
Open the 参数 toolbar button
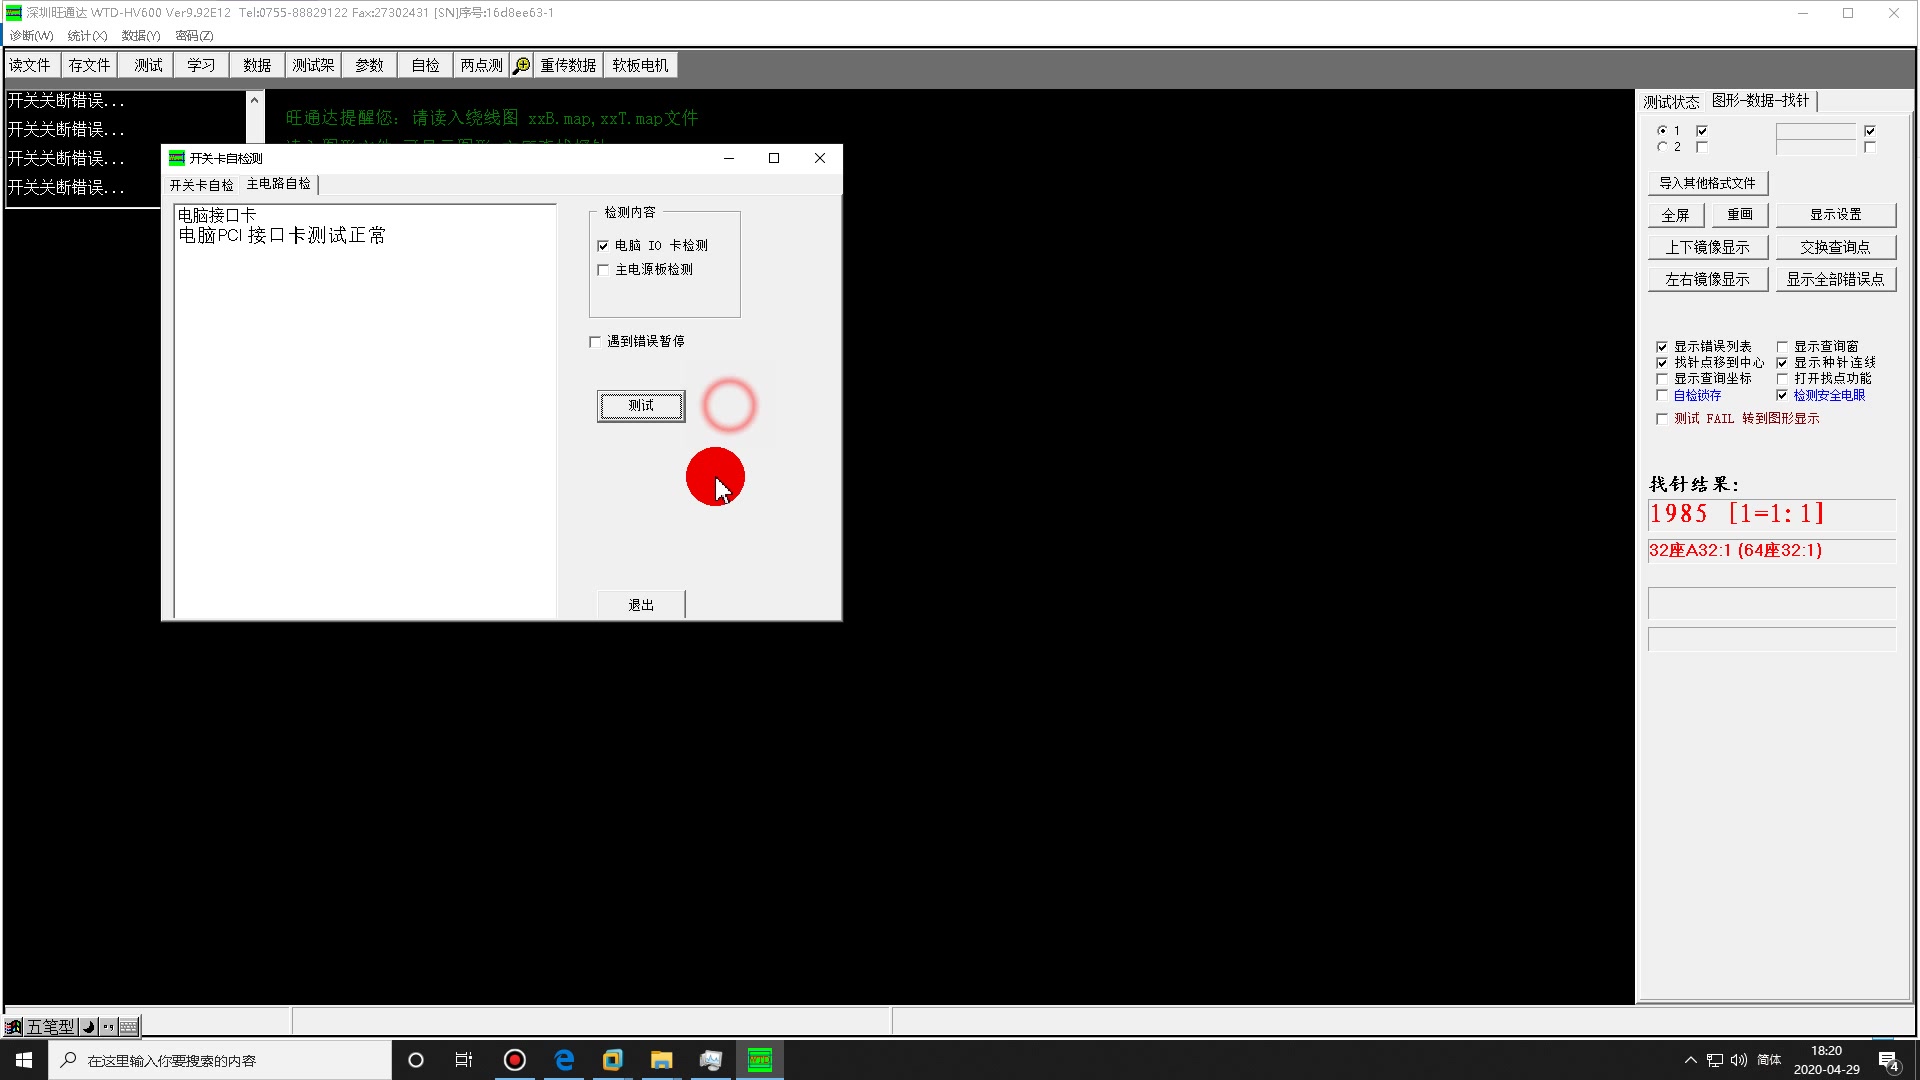click(x=369, y=65)
